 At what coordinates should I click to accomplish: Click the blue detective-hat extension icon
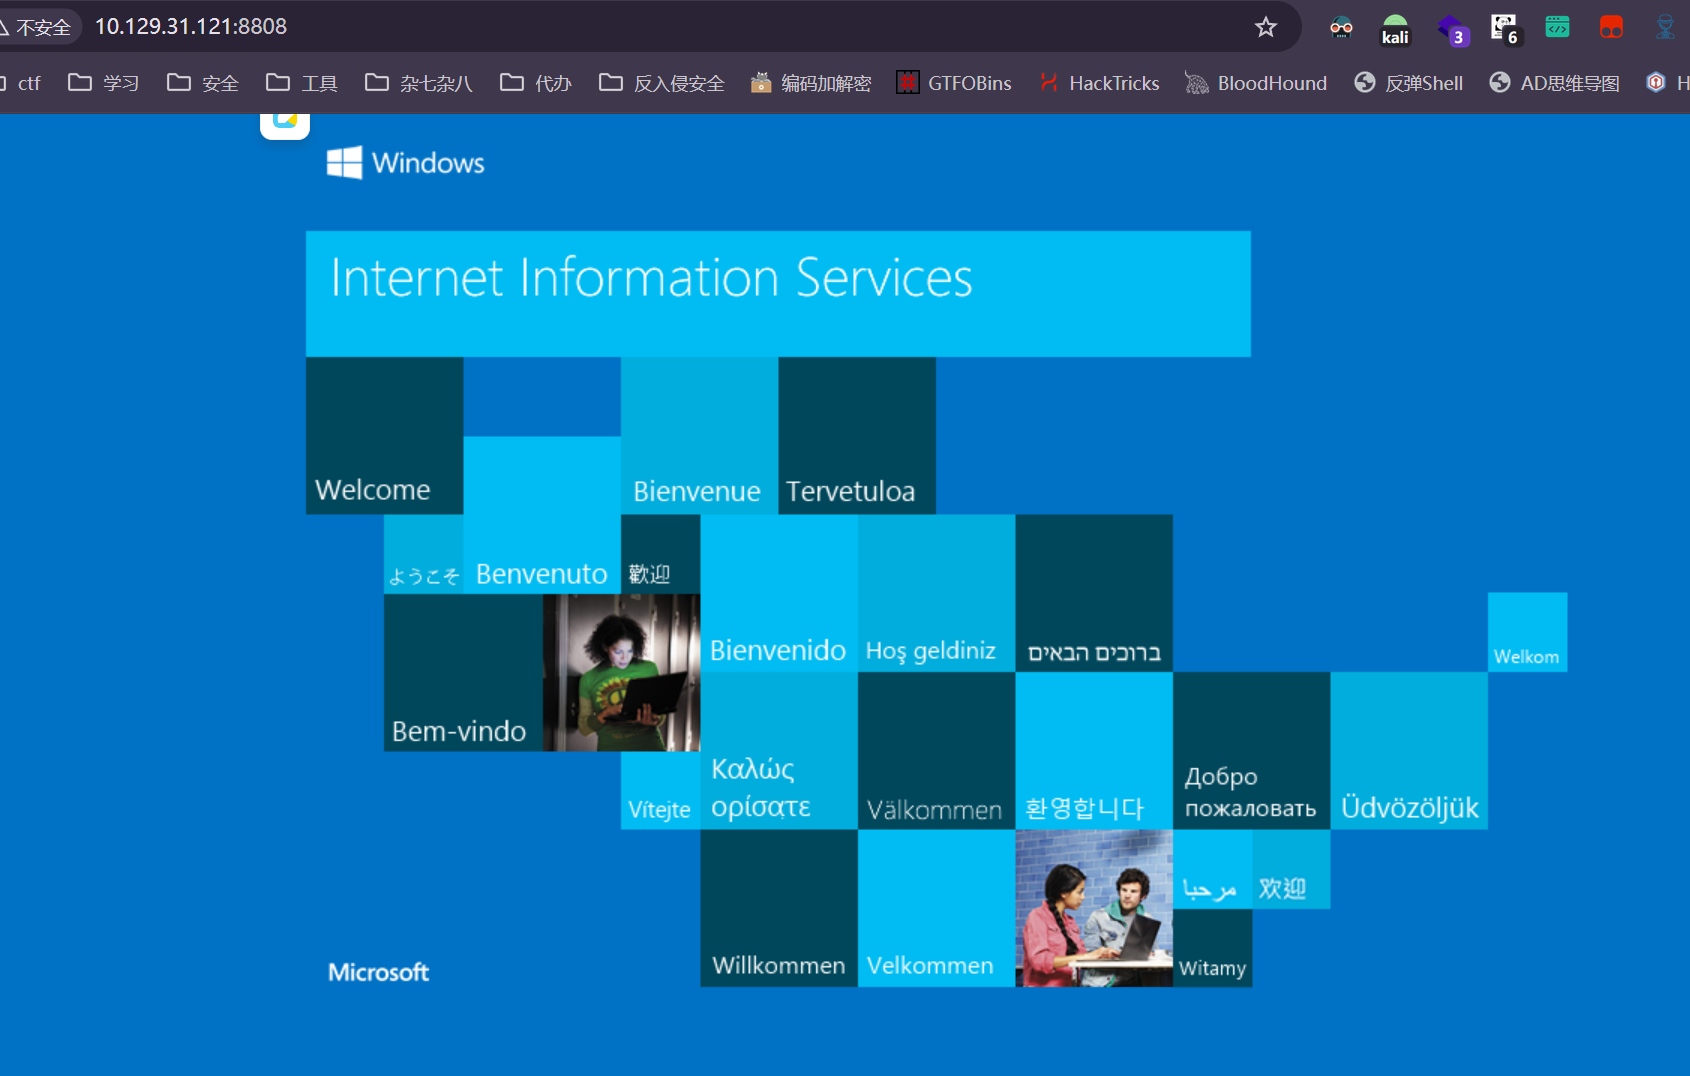[1664, 27]
